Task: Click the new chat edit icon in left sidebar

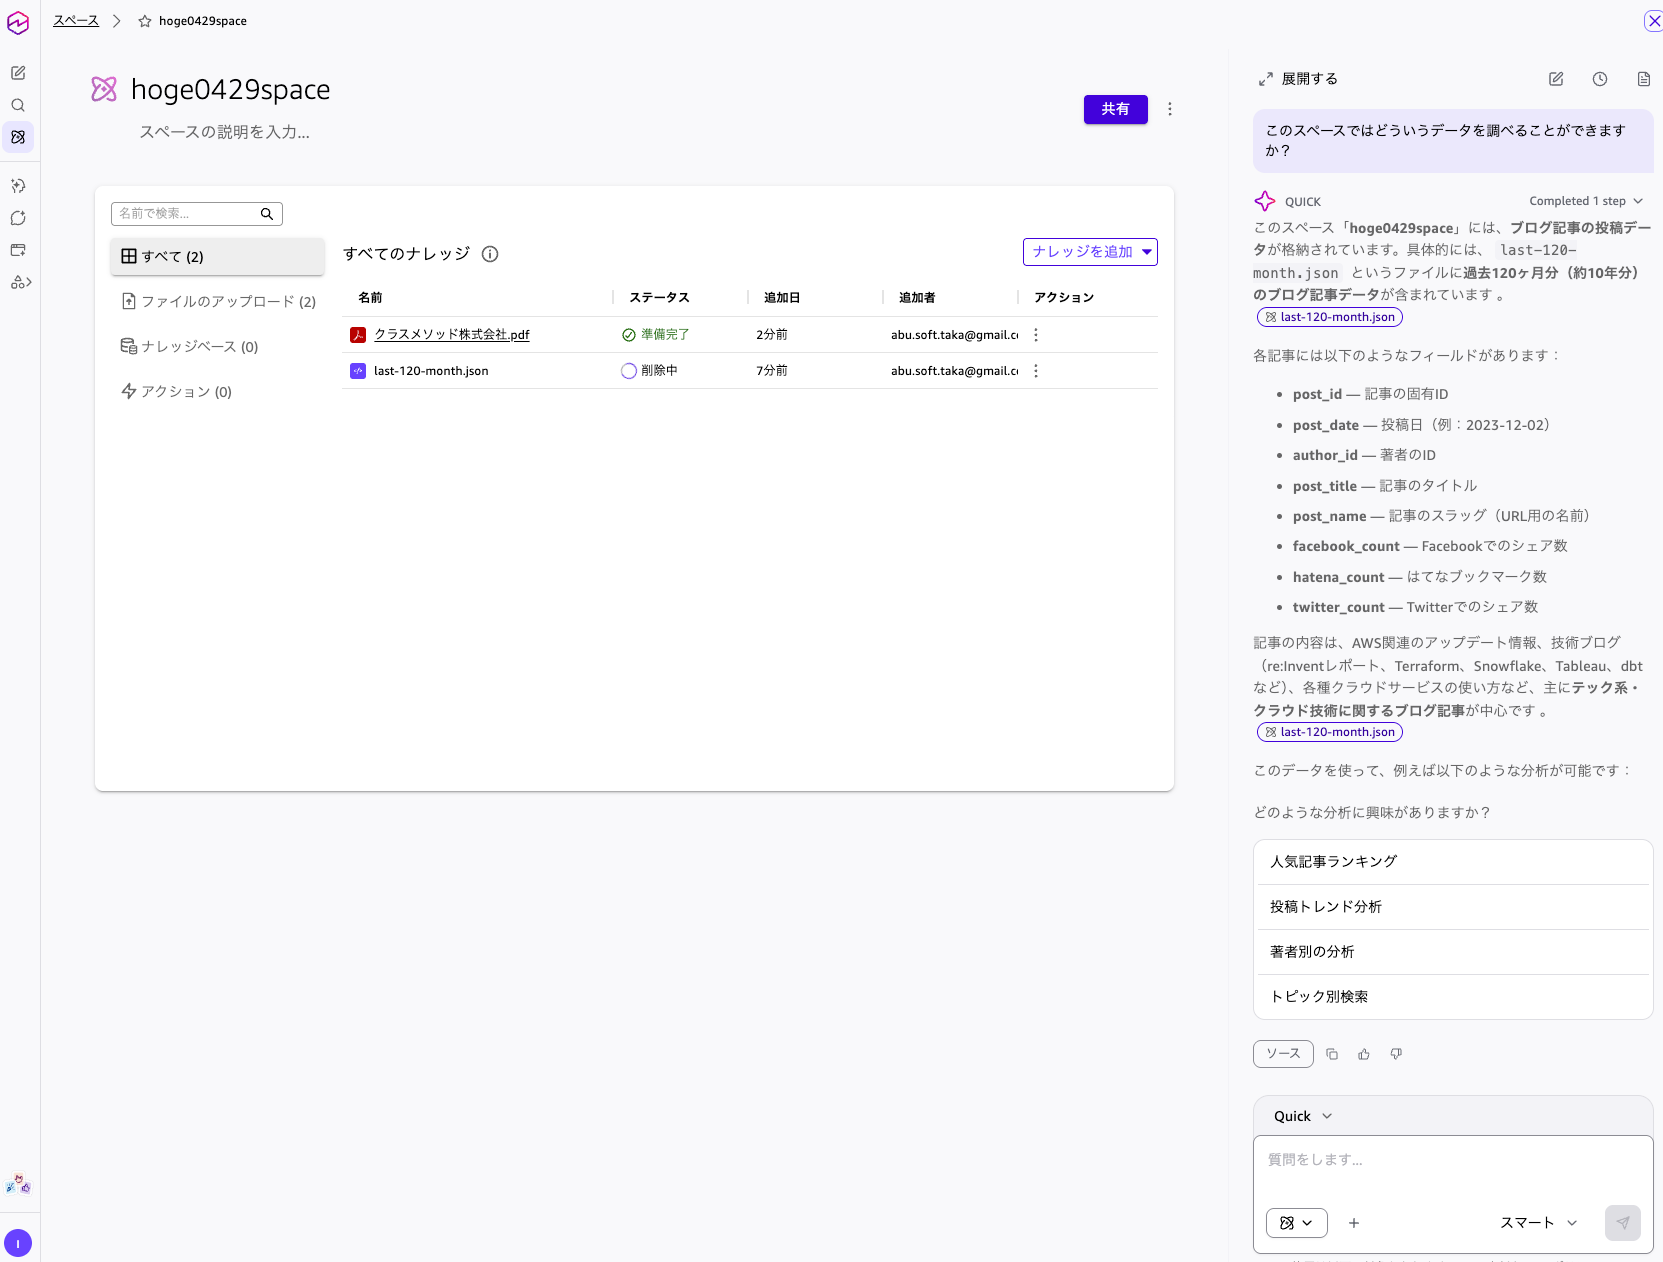Action: 18,73
